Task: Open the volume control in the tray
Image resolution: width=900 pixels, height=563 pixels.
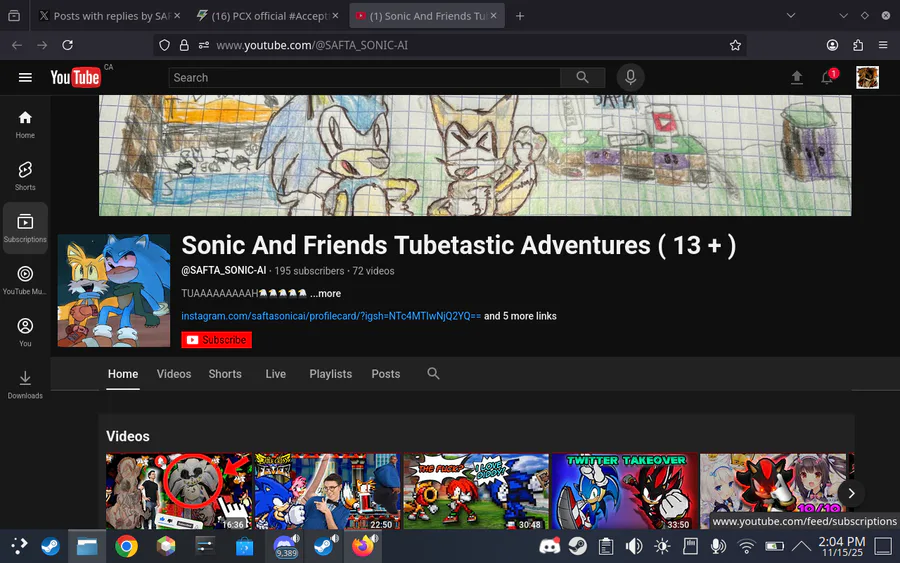Action: (634, 546)
